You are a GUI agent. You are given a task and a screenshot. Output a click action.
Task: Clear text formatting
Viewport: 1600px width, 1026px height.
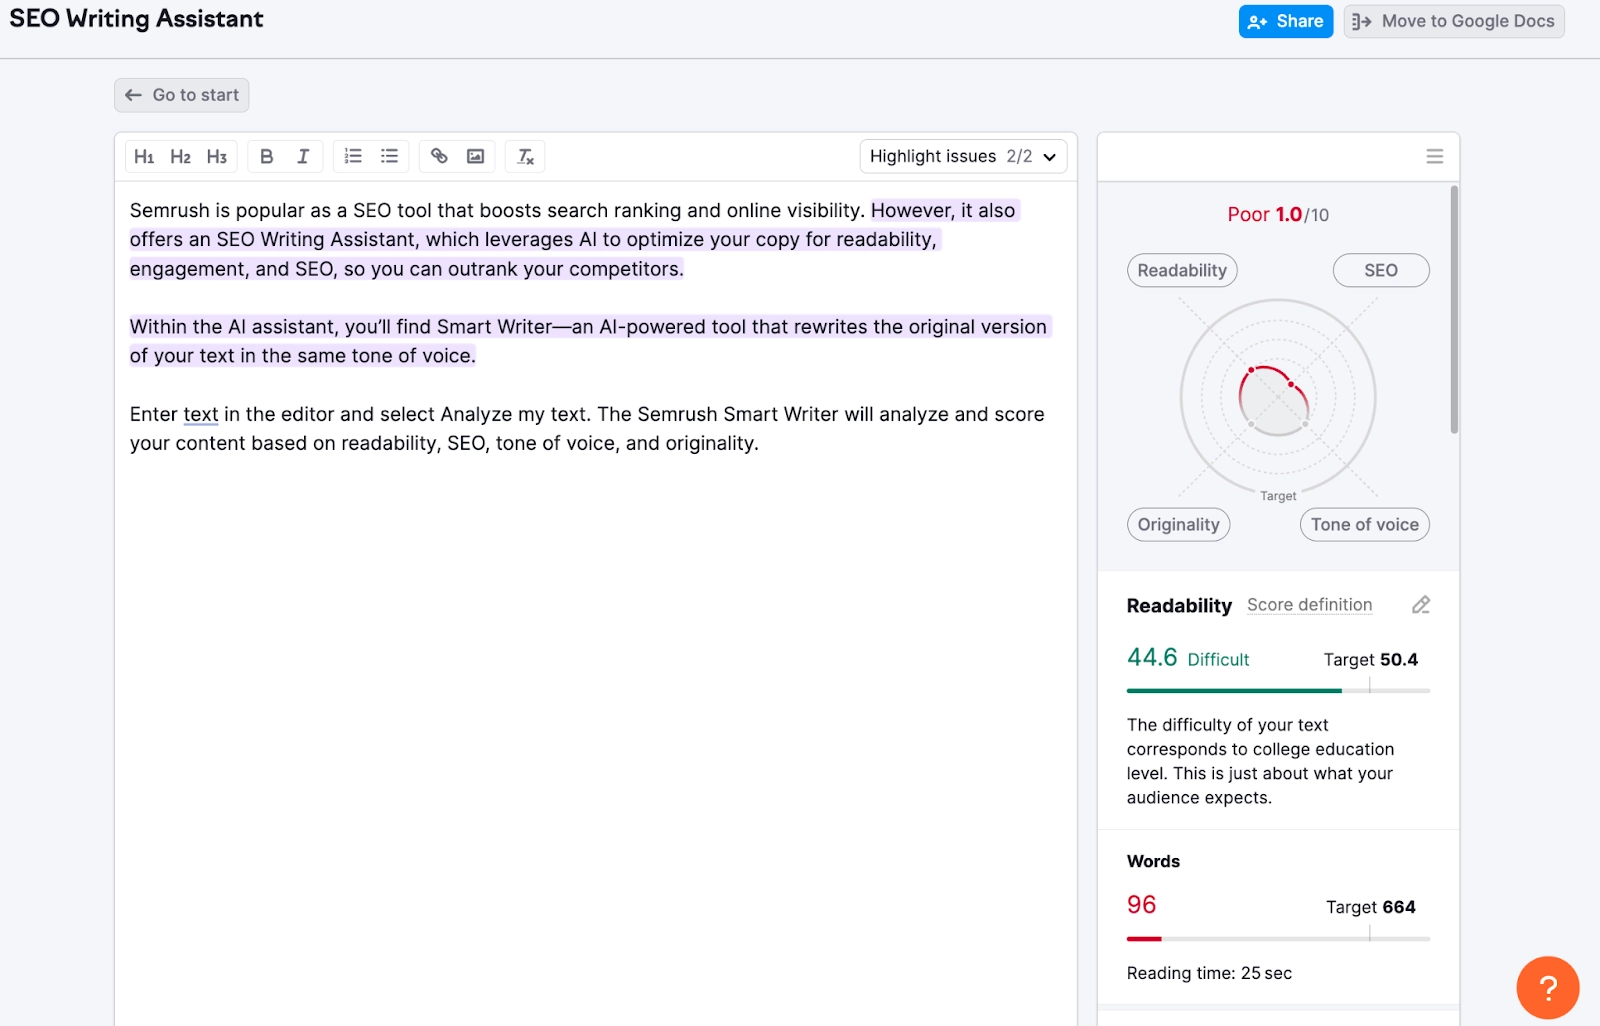tap(524, 156)
